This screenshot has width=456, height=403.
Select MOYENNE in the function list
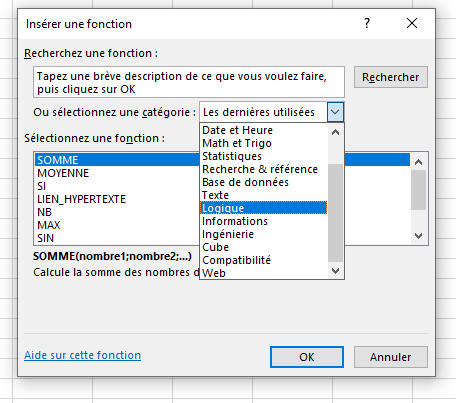tap(117, 173)
